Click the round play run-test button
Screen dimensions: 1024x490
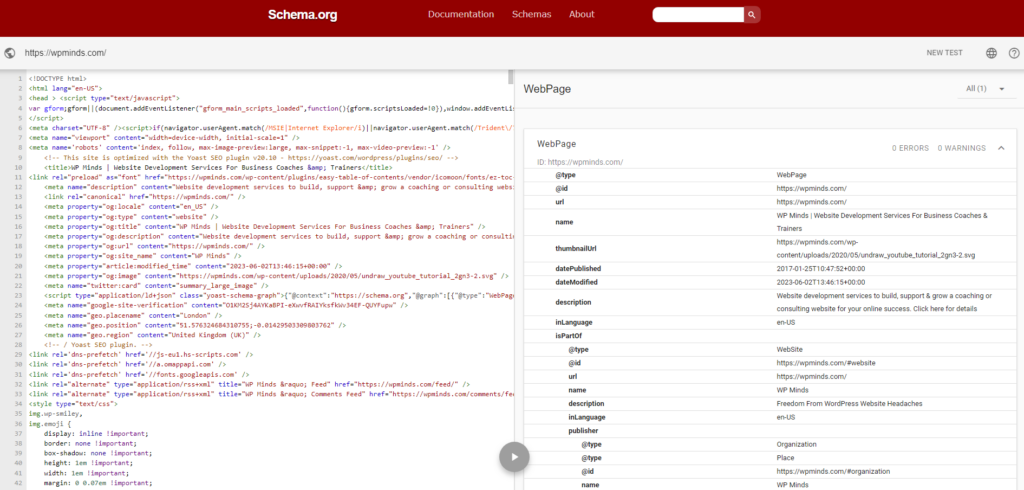pos(514,457)
